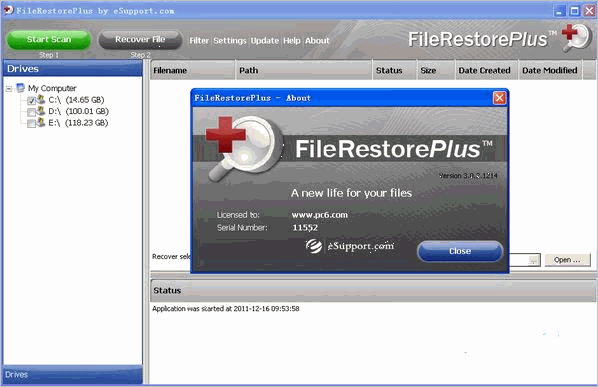Click the green Start Scan button
The height and width of the screenshot is (387, 598).
[x=49, y=40]
